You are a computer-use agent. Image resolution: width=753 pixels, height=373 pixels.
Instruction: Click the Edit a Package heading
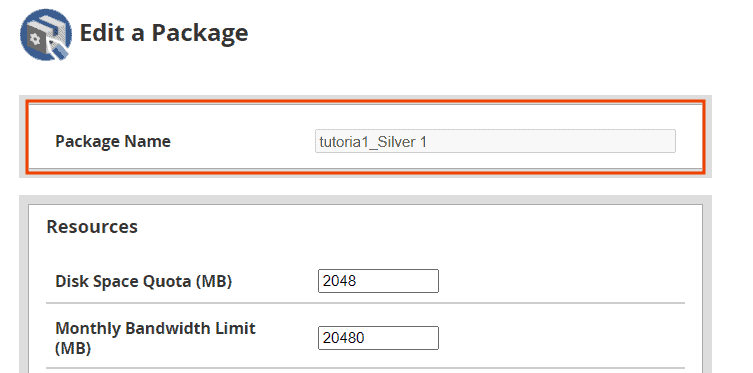click(164, 33)
